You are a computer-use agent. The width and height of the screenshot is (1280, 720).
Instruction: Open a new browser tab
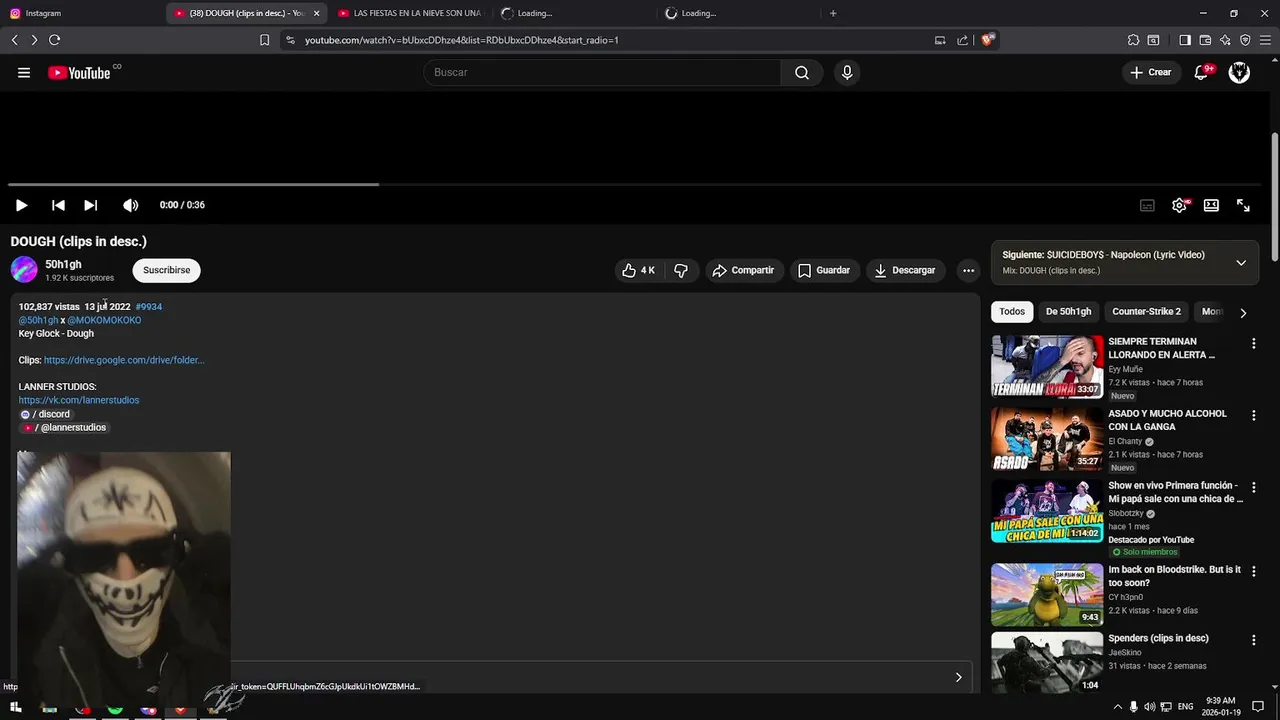833,13
